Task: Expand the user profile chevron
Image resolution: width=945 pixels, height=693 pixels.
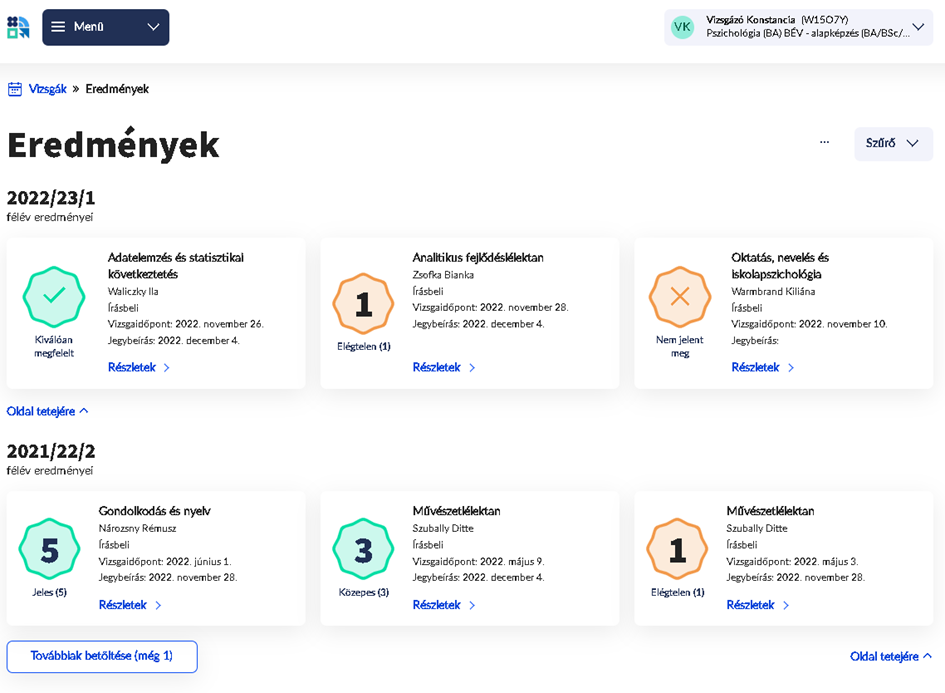Action: [x=918, y=27]
